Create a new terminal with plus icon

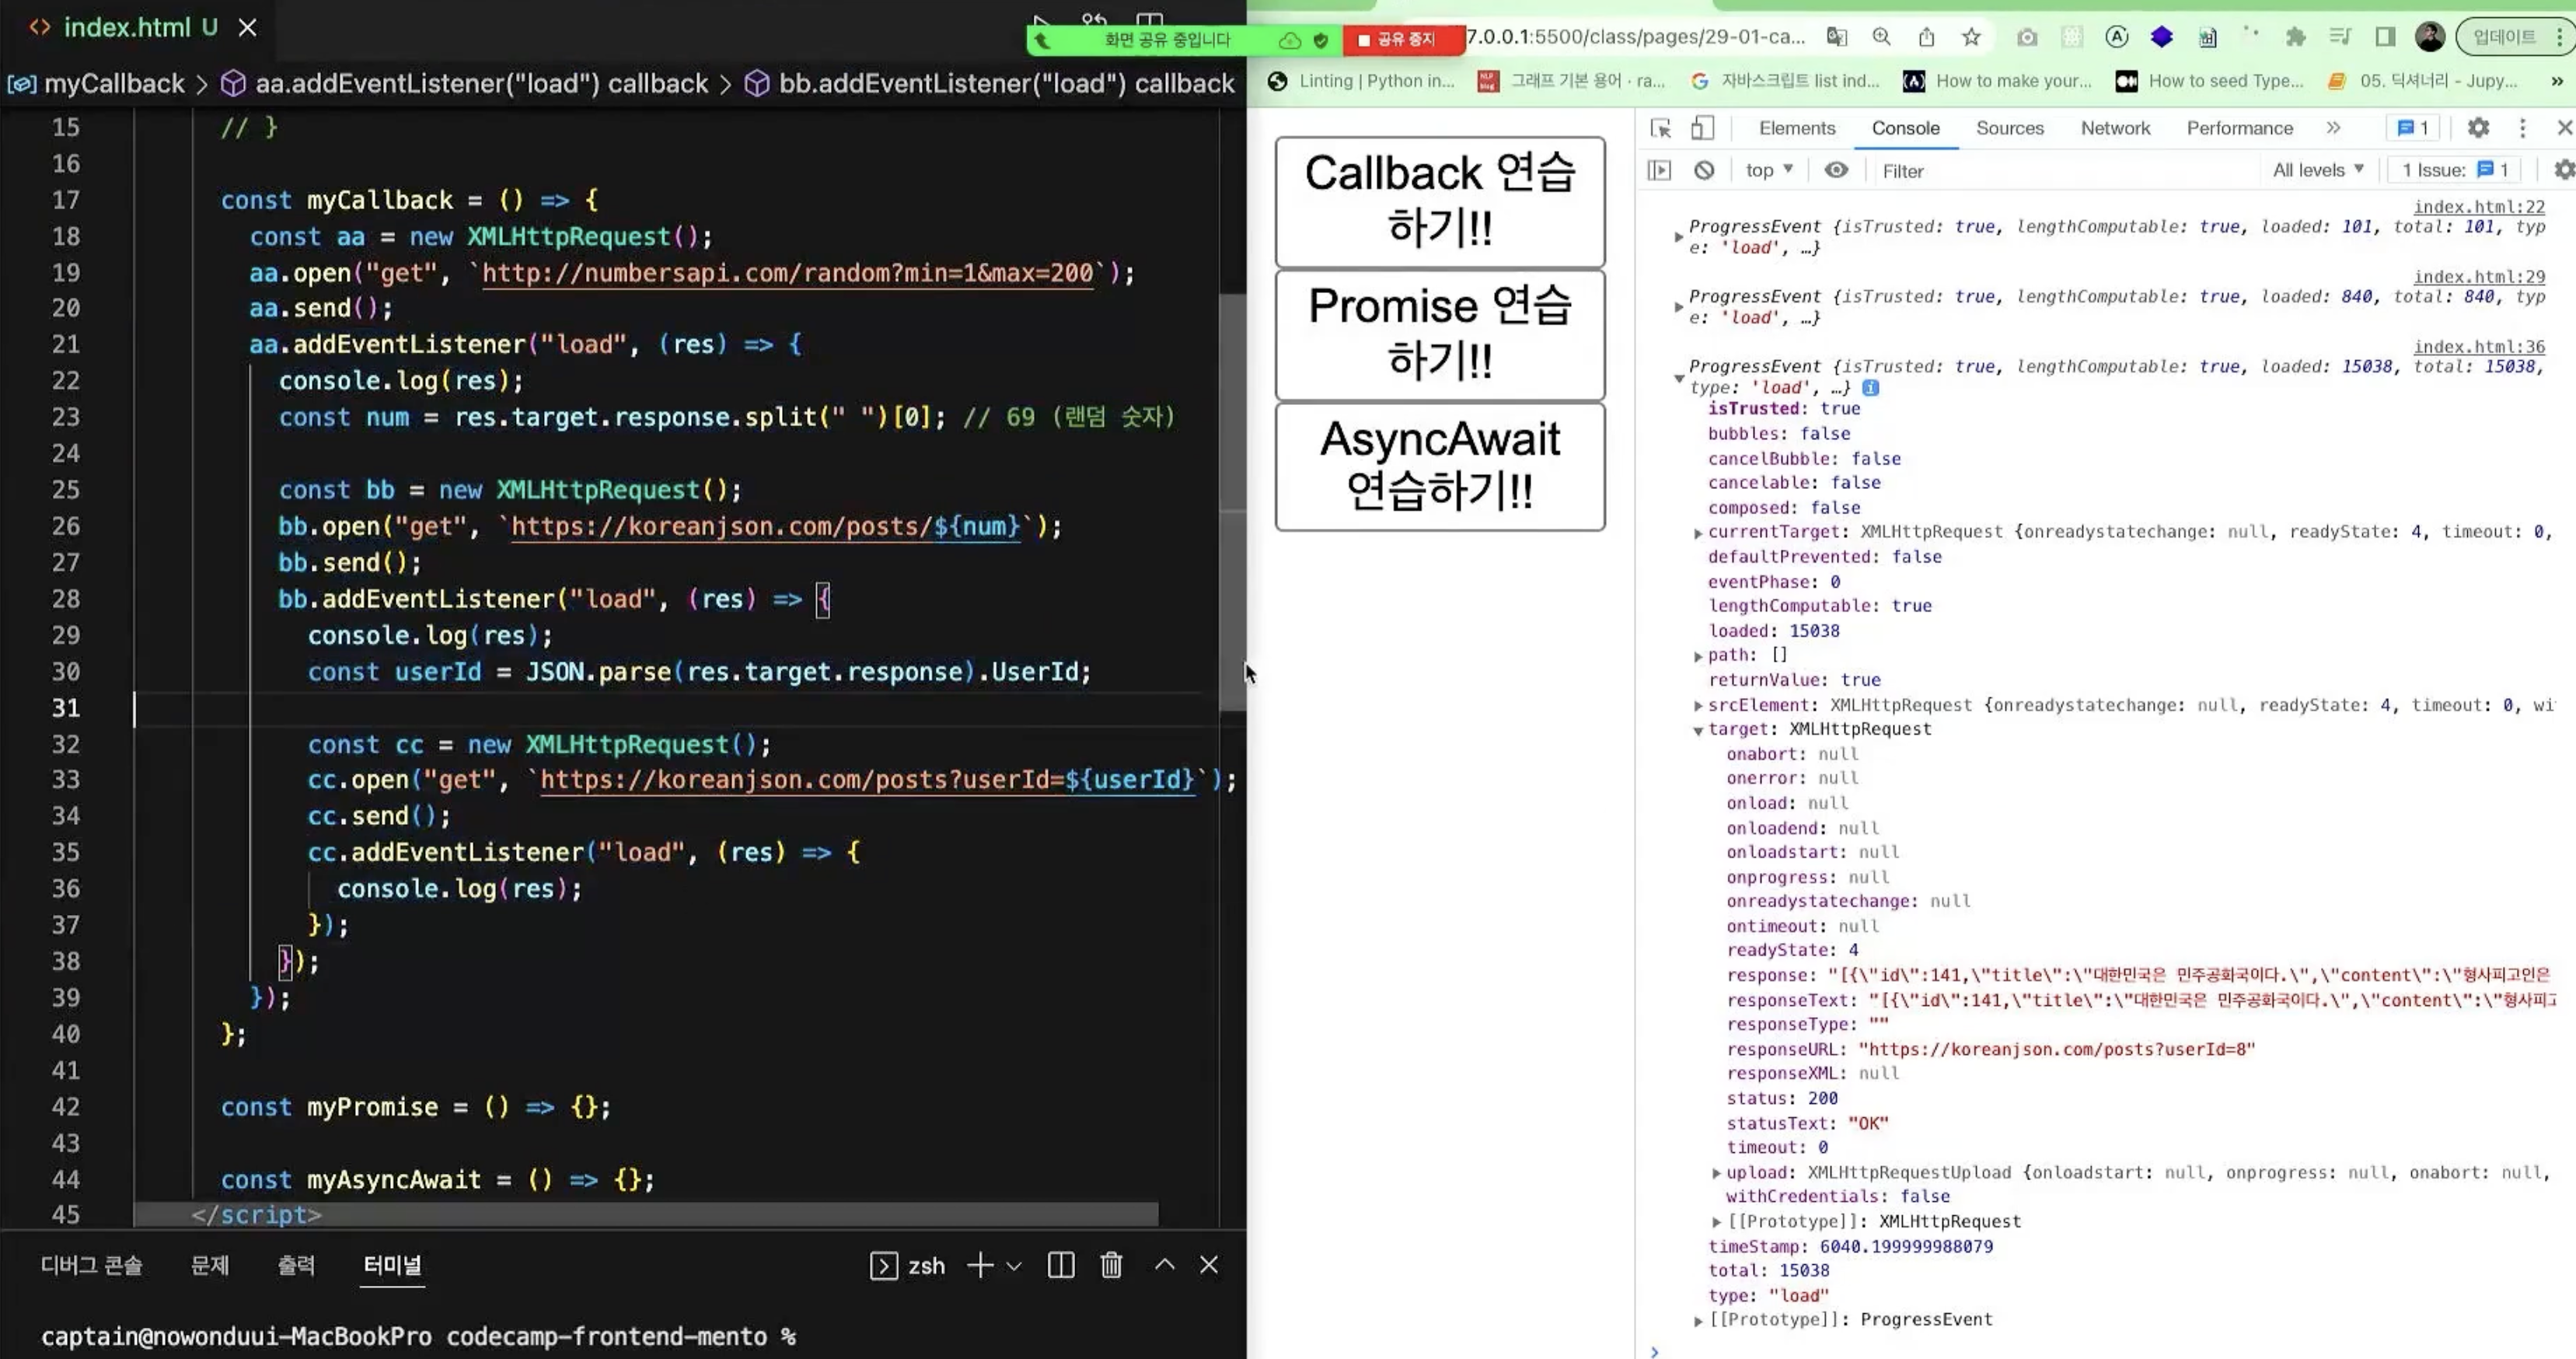980,1265
